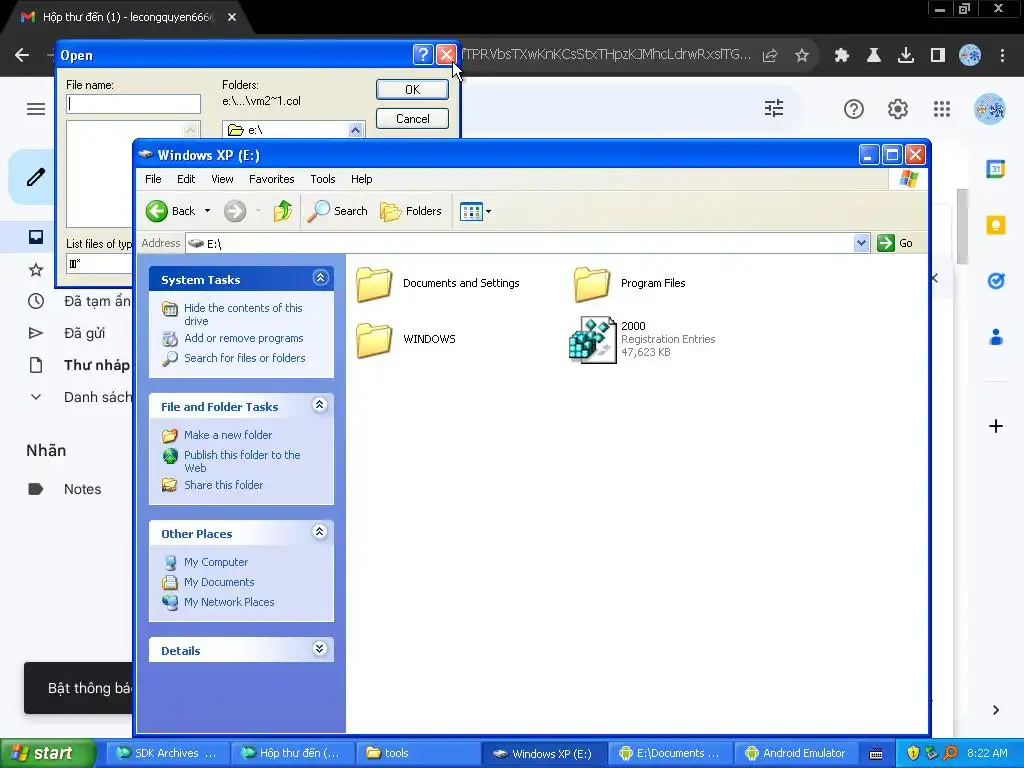Switch to the tools taskbar window
1024x768 pixels.
(x=418, y=753)
